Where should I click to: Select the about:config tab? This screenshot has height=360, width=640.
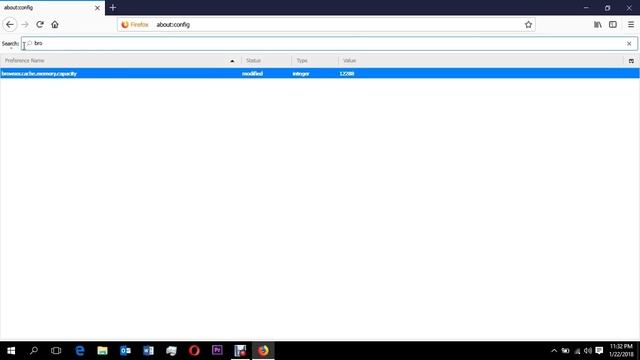point(52,8)
